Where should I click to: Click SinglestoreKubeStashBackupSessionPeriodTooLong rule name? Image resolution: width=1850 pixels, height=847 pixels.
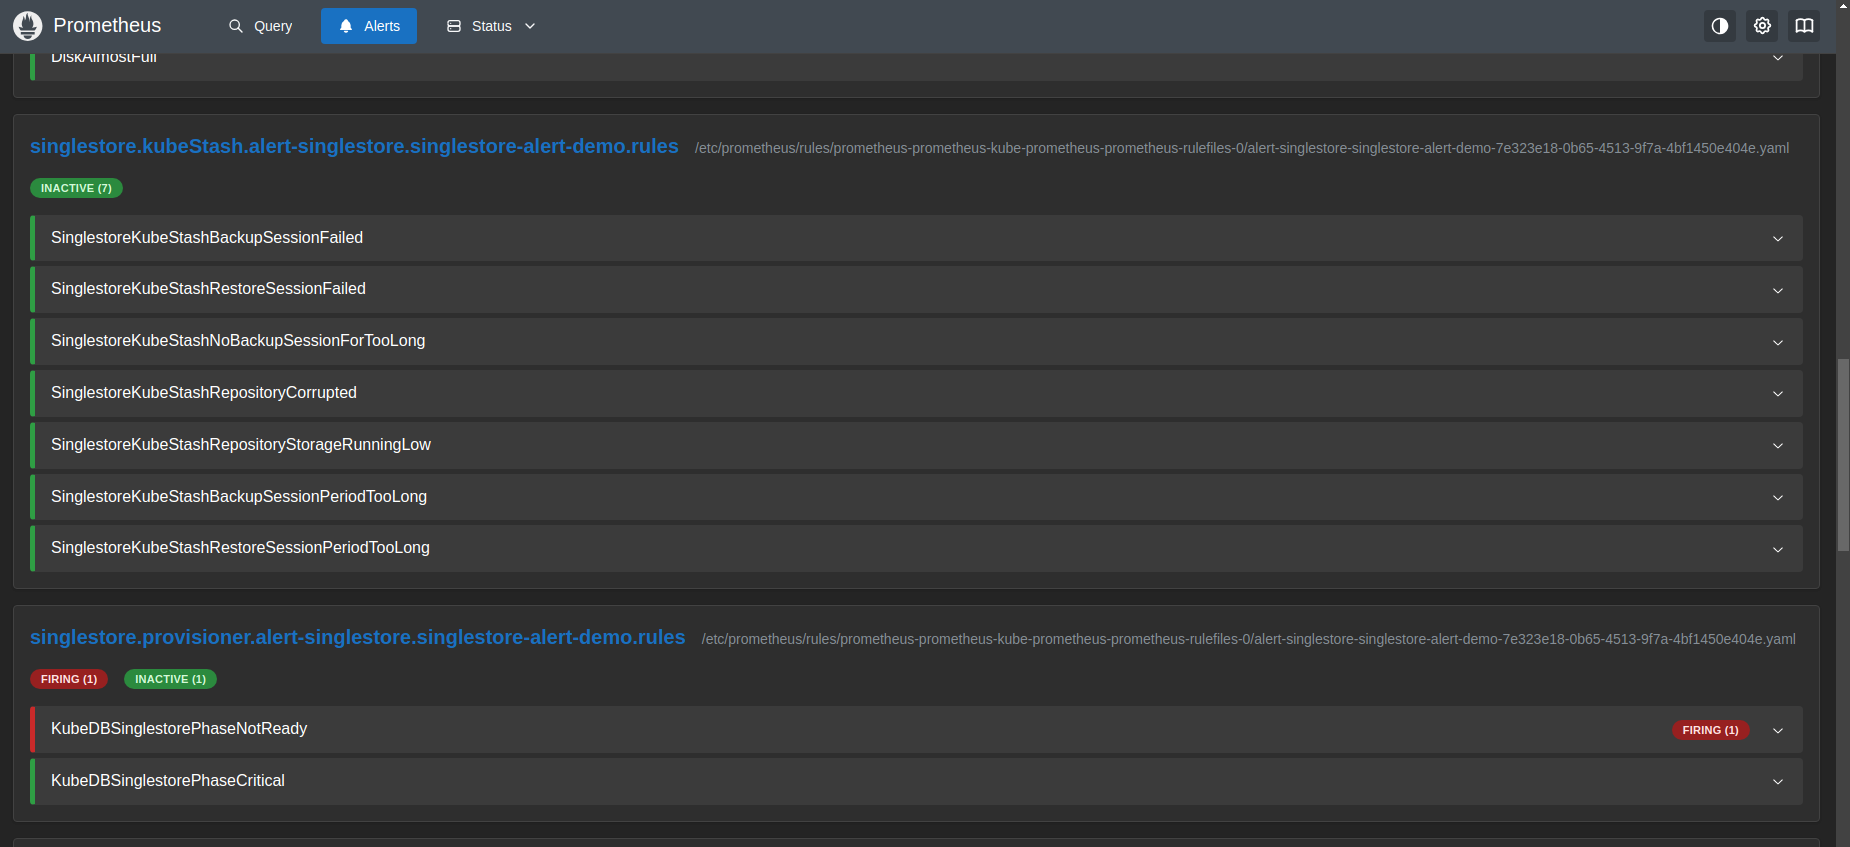[x=239, y=497]
